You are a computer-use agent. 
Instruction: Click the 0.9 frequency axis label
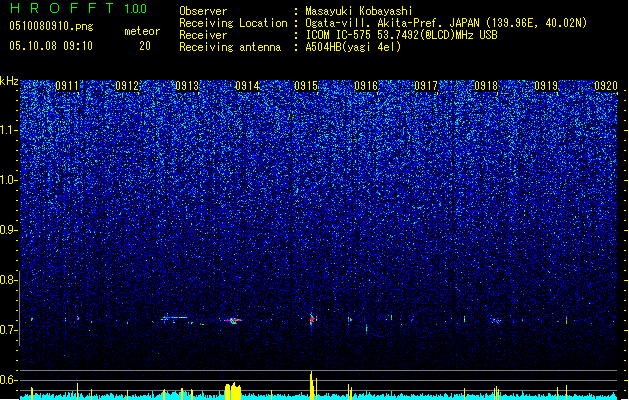point(8,230)
